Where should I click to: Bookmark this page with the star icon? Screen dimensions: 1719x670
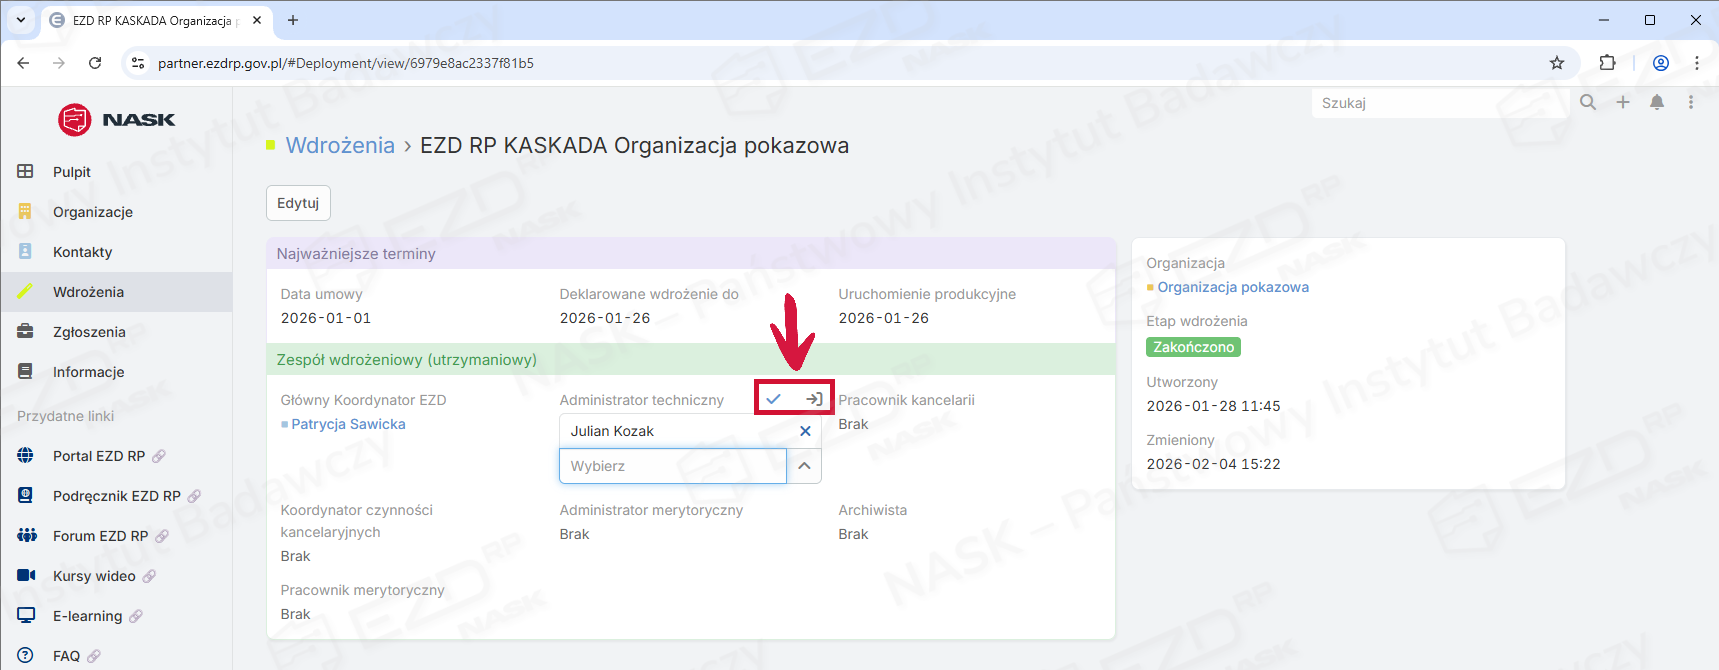(x=1557, y=63)
